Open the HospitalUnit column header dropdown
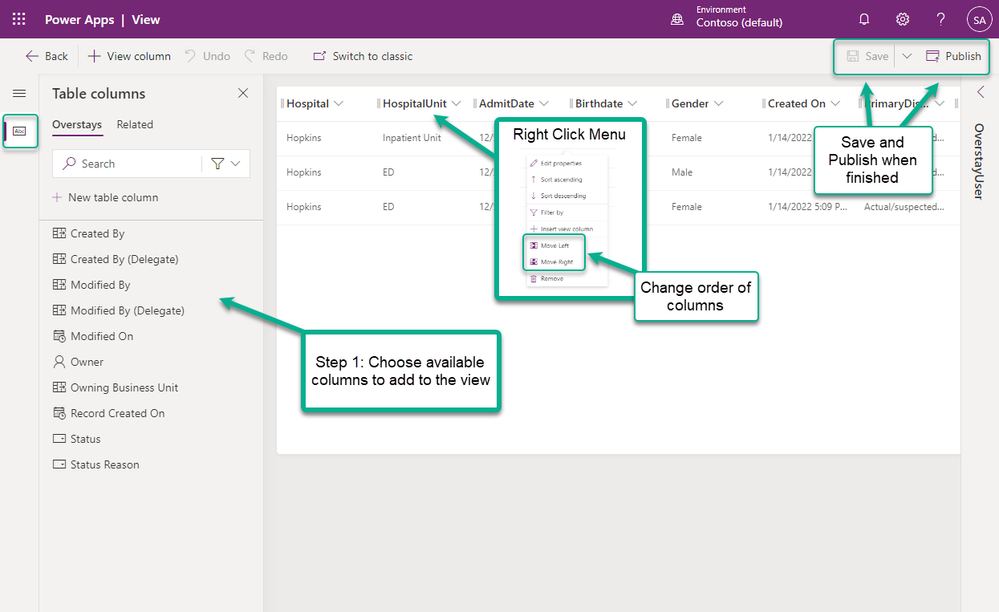The image size is (999, 612). pyautogui.click(x=456, y=104)
